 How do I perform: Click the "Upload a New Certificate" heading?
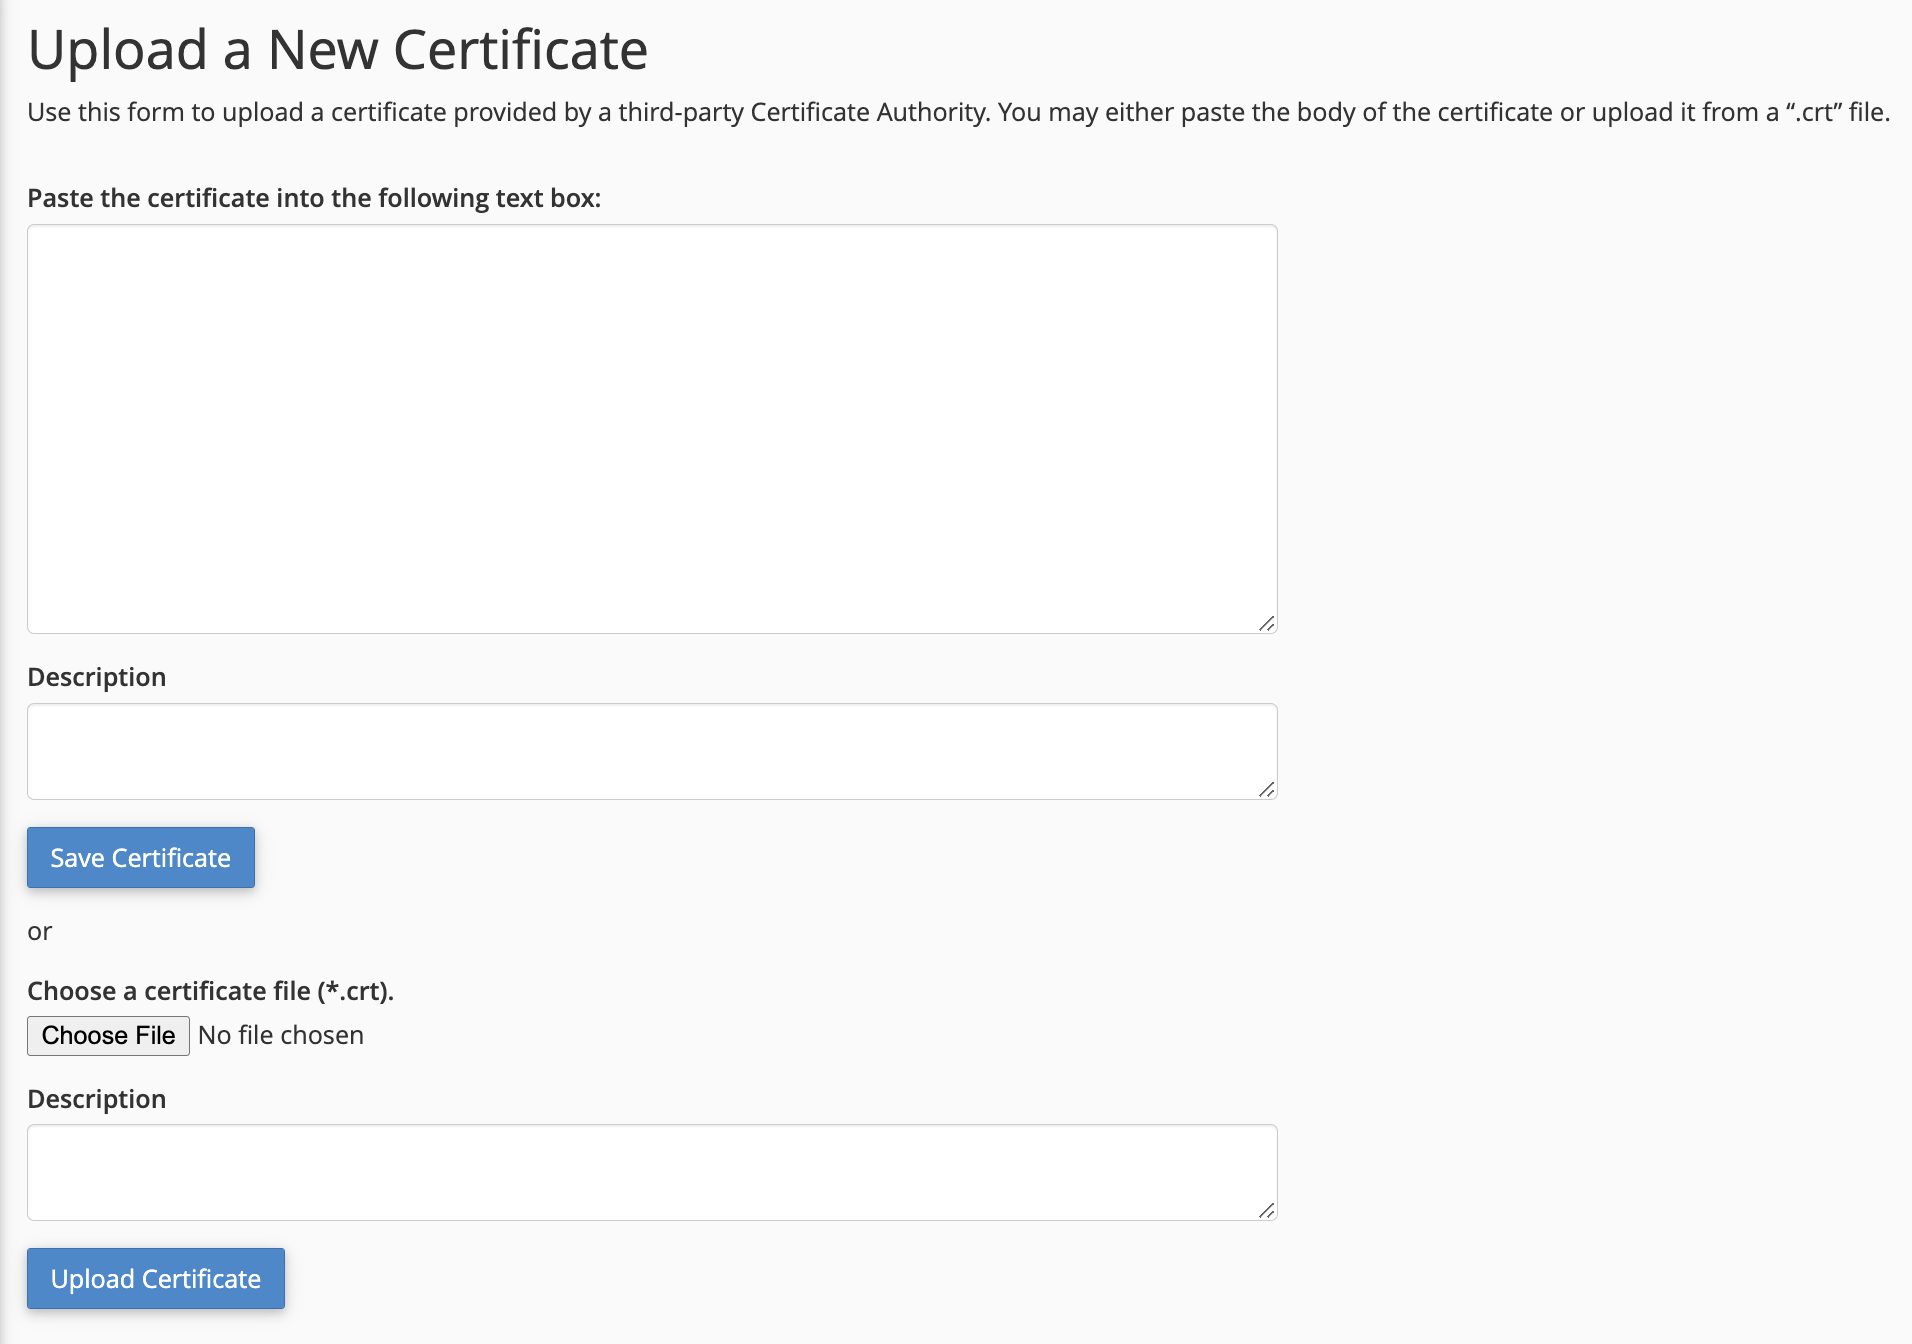(x=338, y=50)
